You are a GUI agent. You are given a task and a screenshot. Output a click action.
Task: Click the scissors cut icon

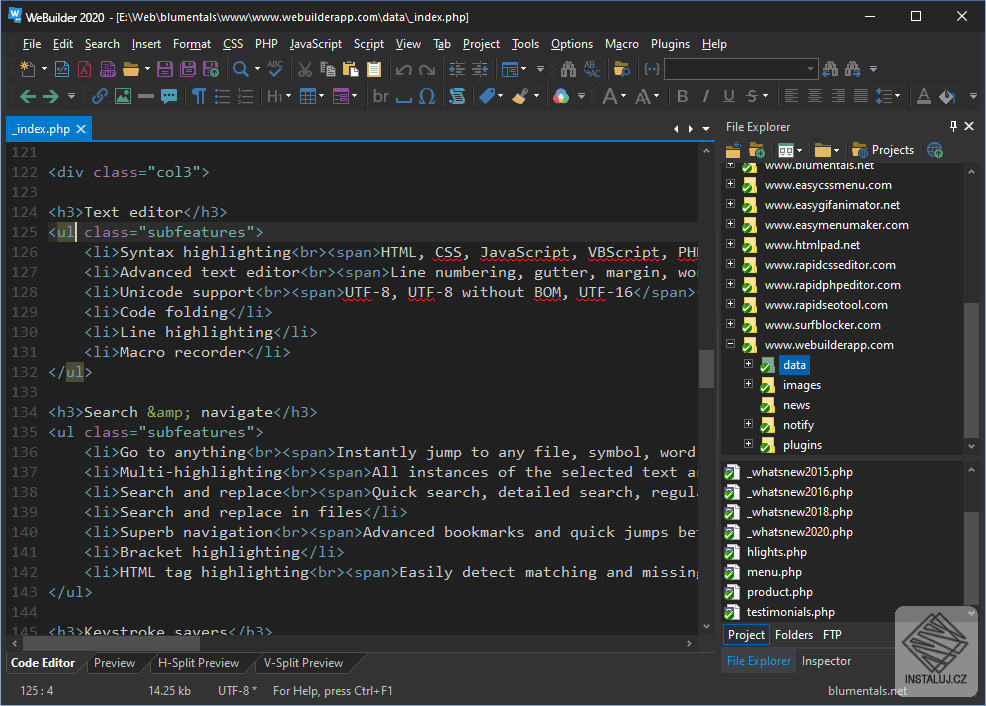304,69
